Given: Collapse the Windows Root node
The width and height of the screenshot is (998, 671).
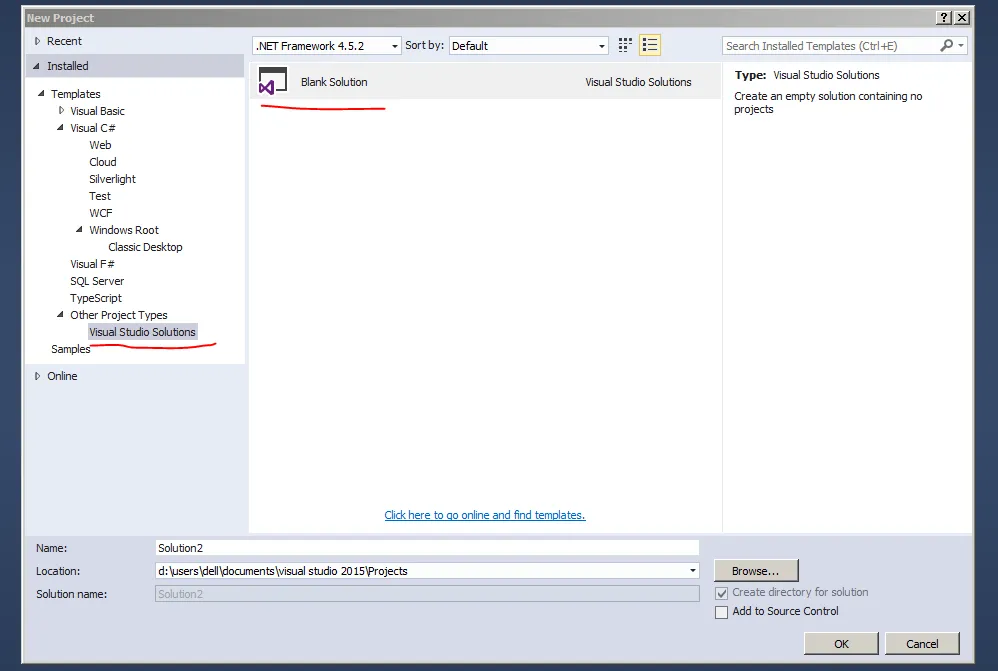Looking at the screenshot, I should click(x=80, y=229).
